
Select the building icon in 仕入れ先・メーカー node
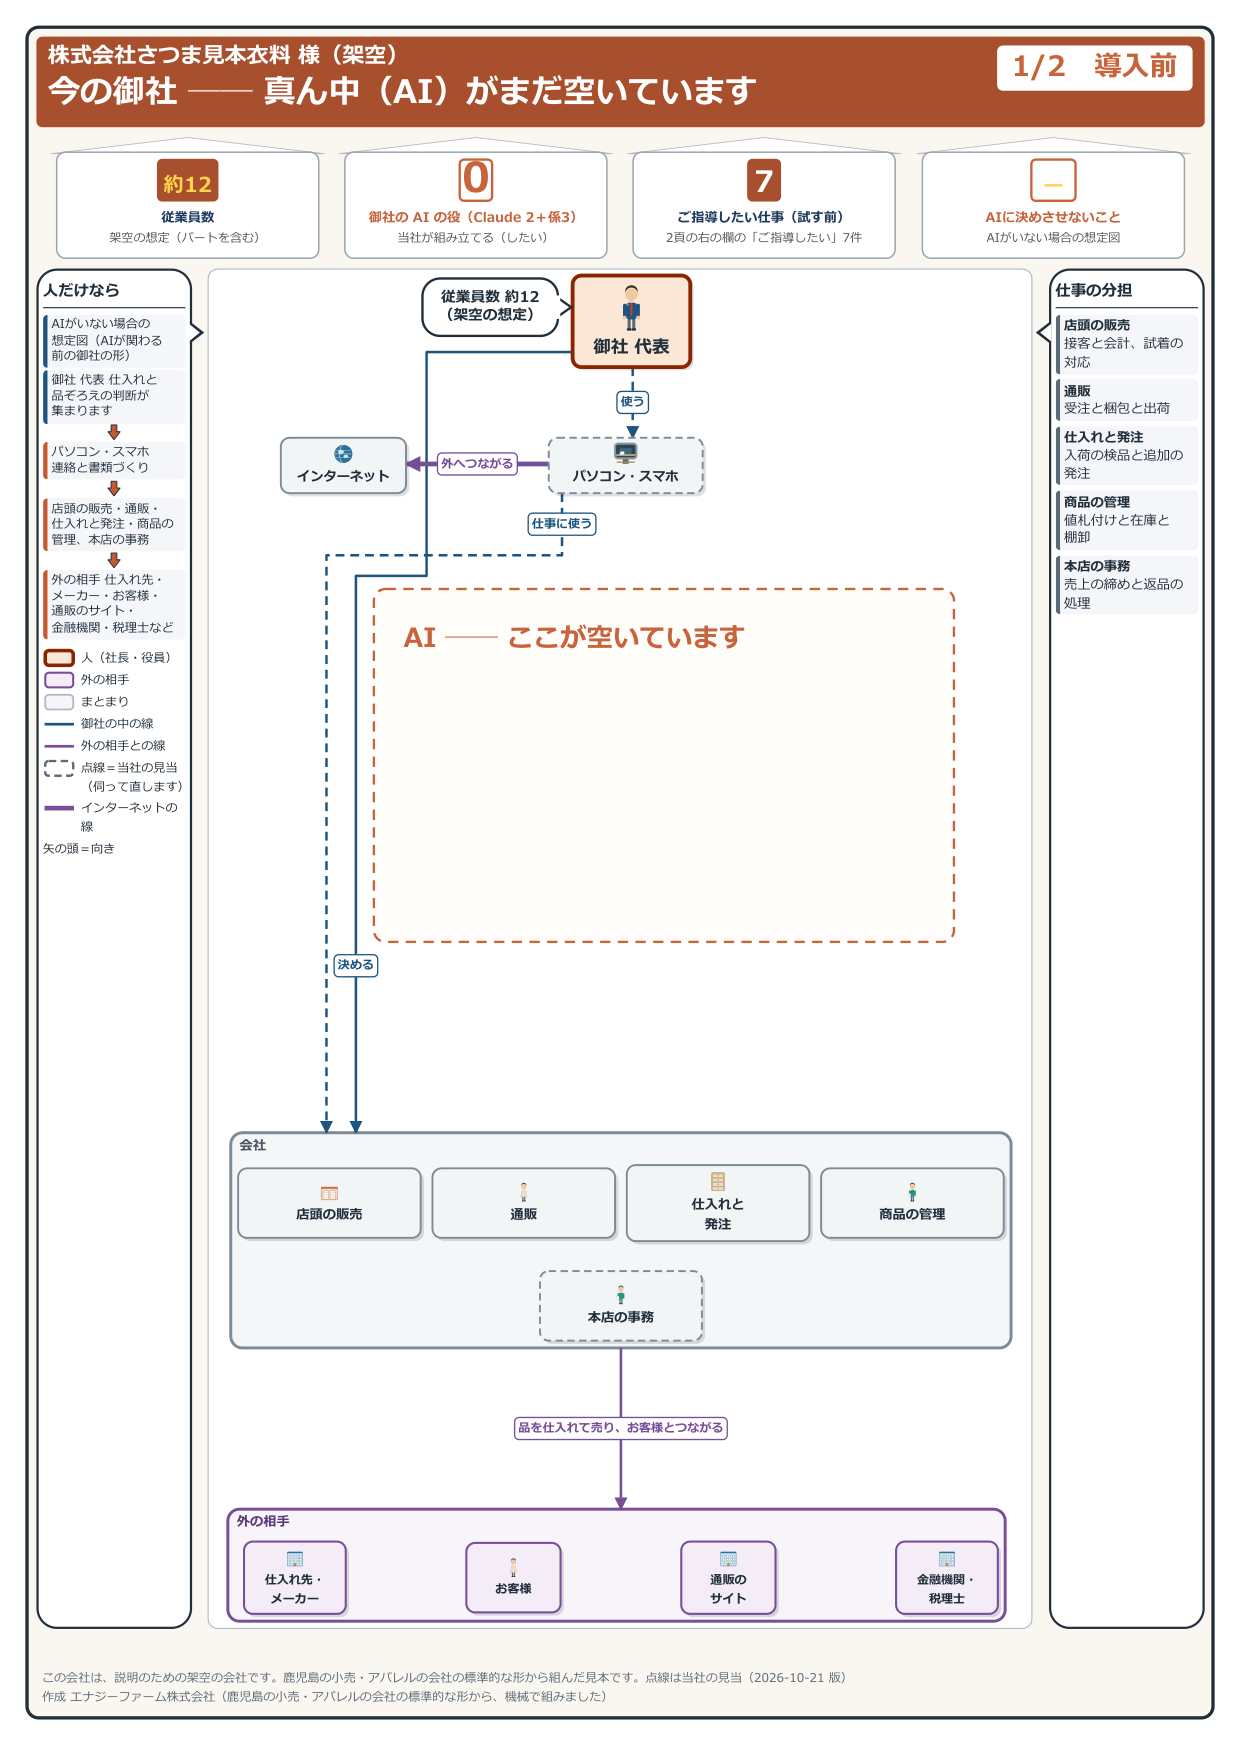[295, 1559]
